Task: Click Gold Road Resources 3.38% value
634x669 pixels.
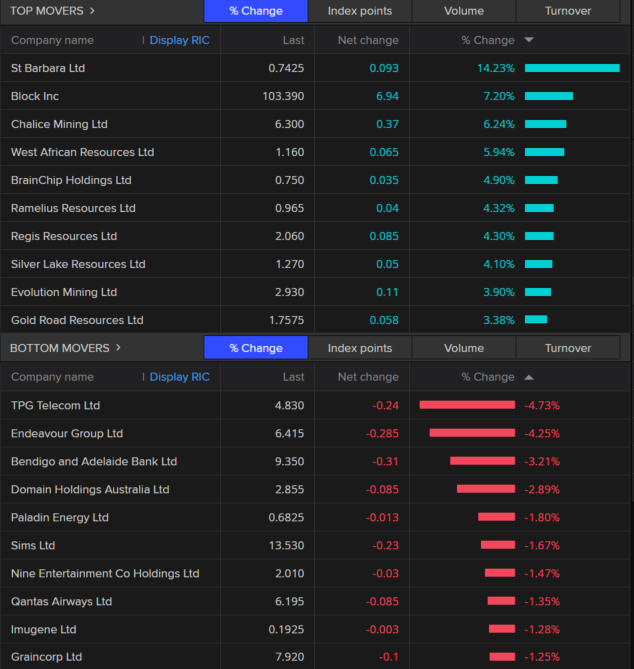Action: (x=499, y=320)
